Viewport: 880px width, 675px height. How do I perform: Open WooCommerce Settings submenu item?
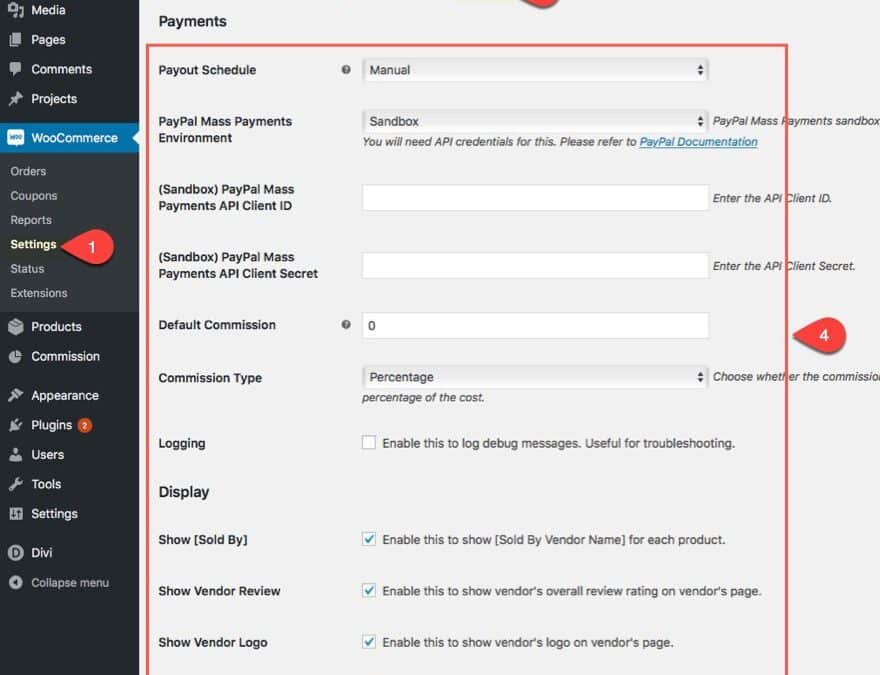[33, 244]
